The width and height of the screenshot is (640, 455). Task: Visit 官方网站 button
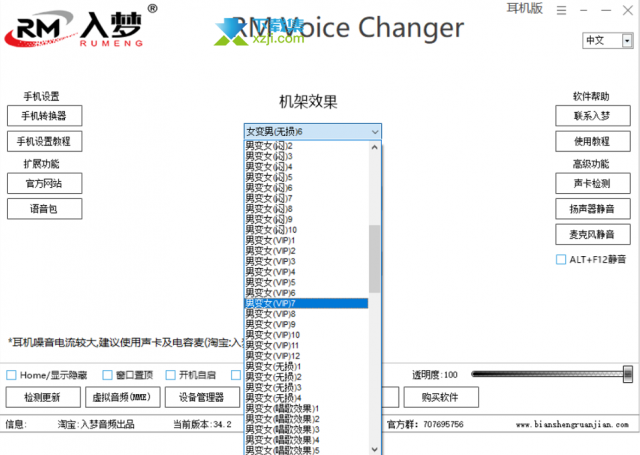click(x=44, y=183)
